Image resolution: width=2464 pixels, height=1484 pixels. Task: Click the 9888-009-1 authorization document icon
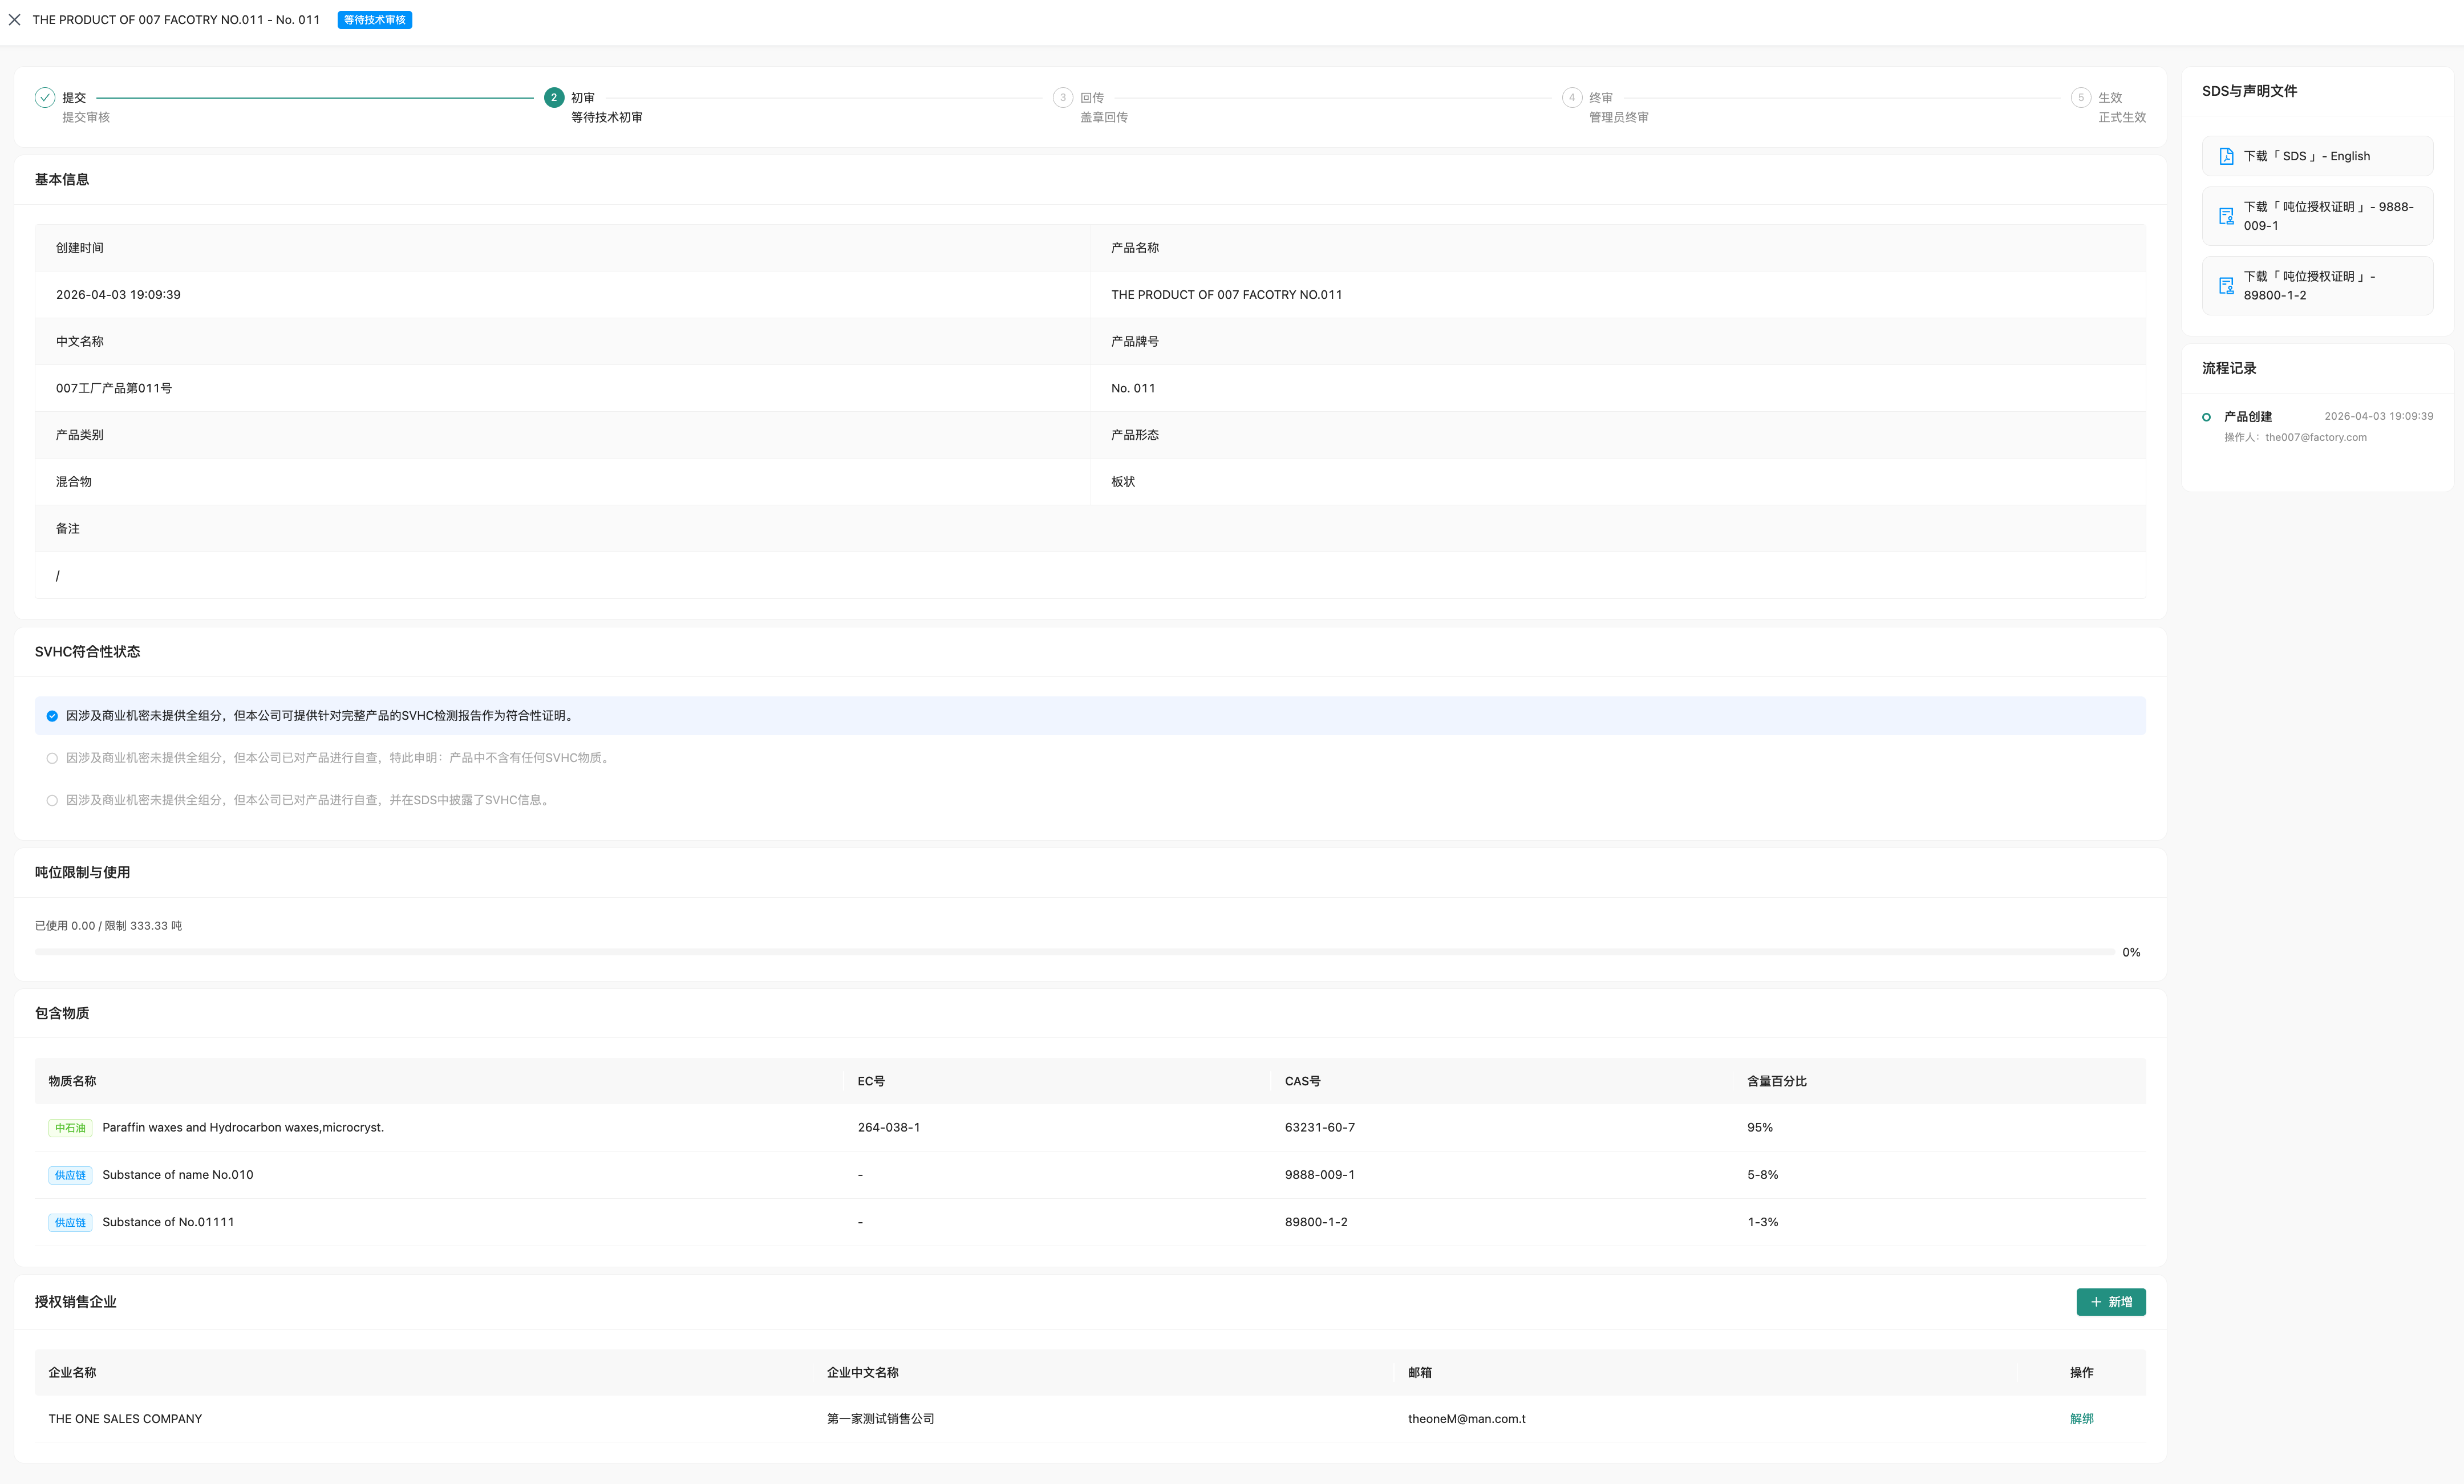tap(2226, 216)
